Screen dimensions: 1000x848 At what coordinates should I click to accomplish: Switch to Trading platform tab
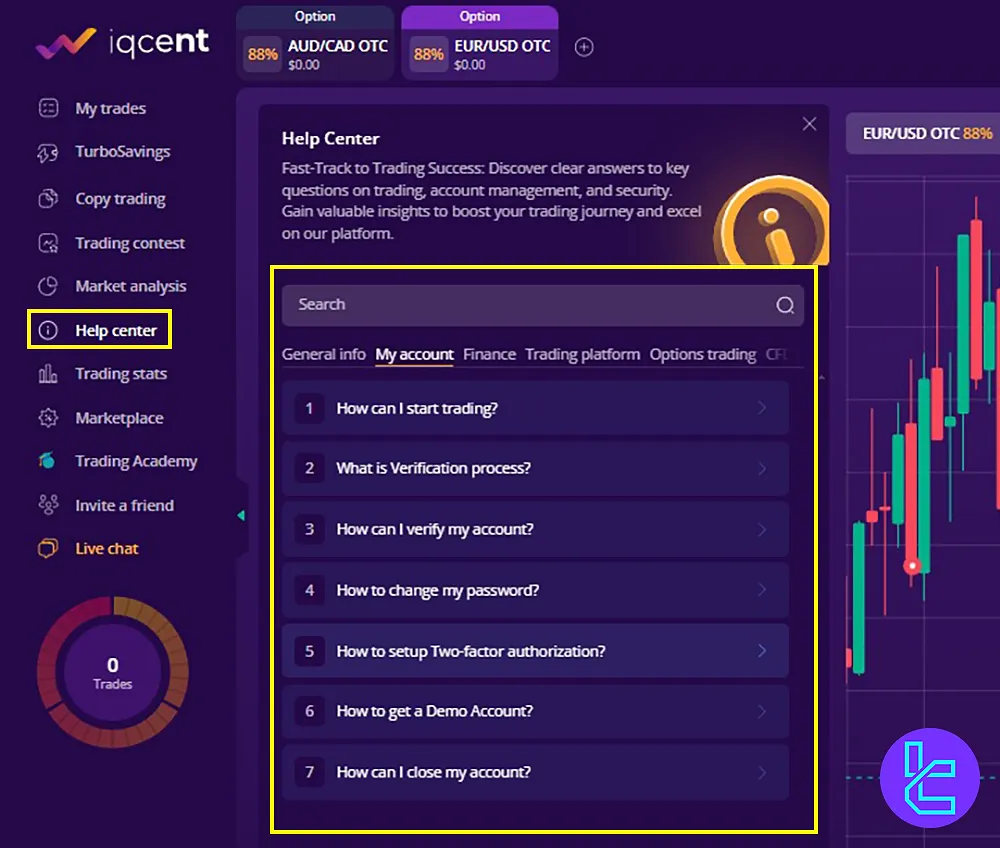(582, 355)
